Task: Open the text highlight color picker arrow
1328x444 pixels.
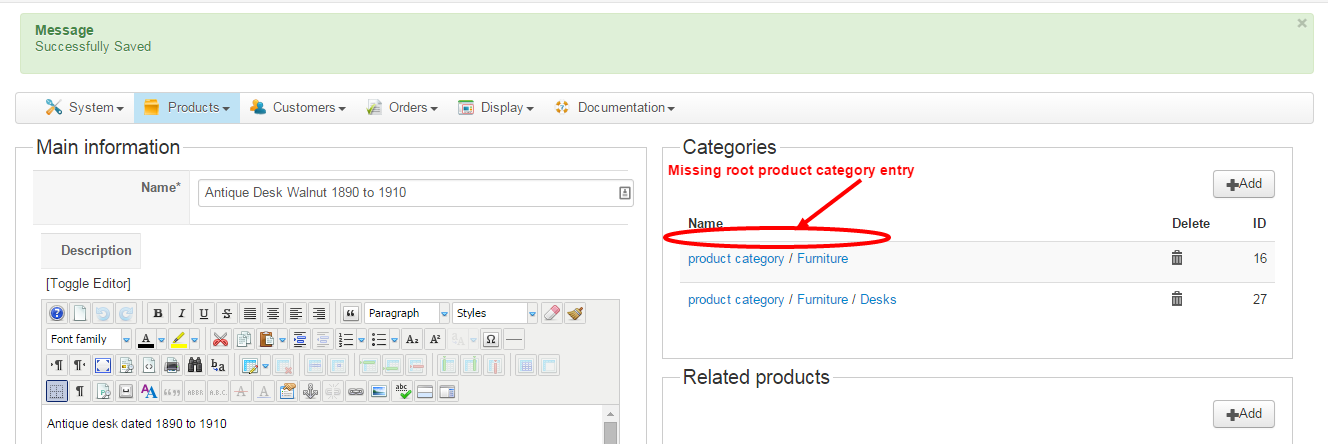Action: pyautogui.click(x=194, y=339)
